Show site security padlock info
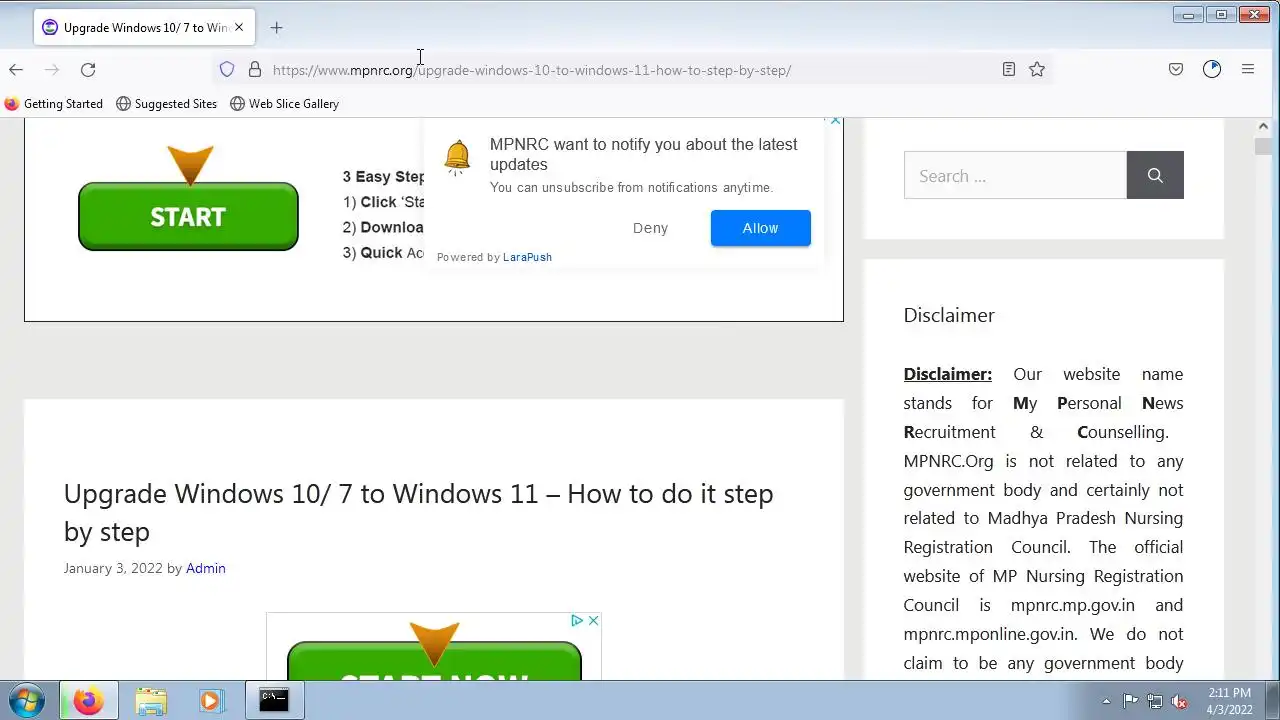Viewport: 1280px width, 720px height. click(255, 69)
